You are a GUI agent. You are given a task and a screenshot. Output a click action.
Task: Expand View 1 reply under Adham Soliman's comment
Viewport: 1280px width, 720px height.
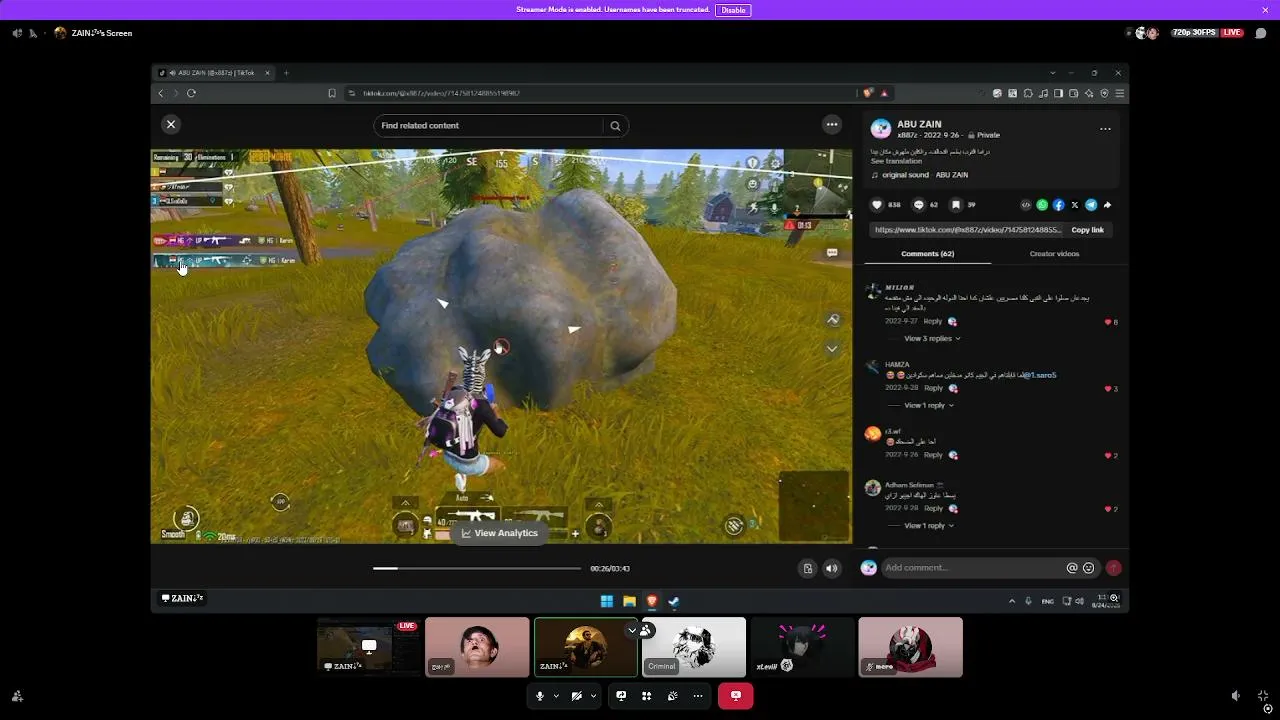pos(928,526)
